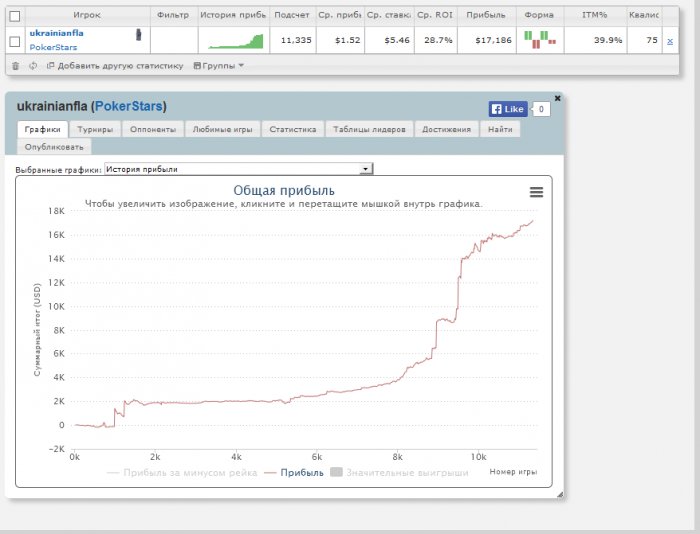Check the ukrainianfla row checkbox
This screenshot has width=700, height=534.
[x=15, y=41]
